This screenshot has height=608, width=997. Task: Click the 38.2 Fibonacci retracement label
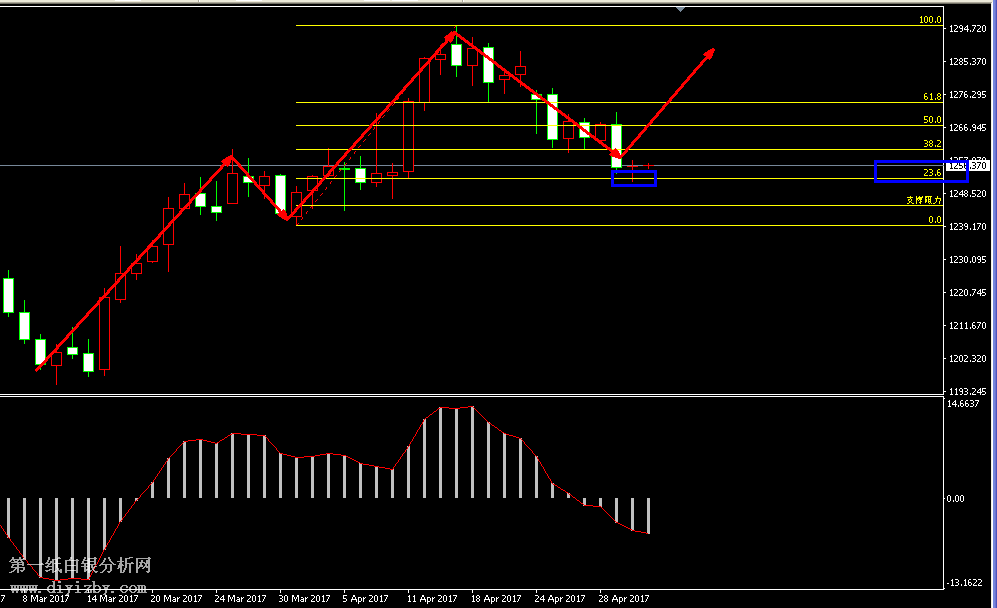pyautogui.click(x=932, y=144)
